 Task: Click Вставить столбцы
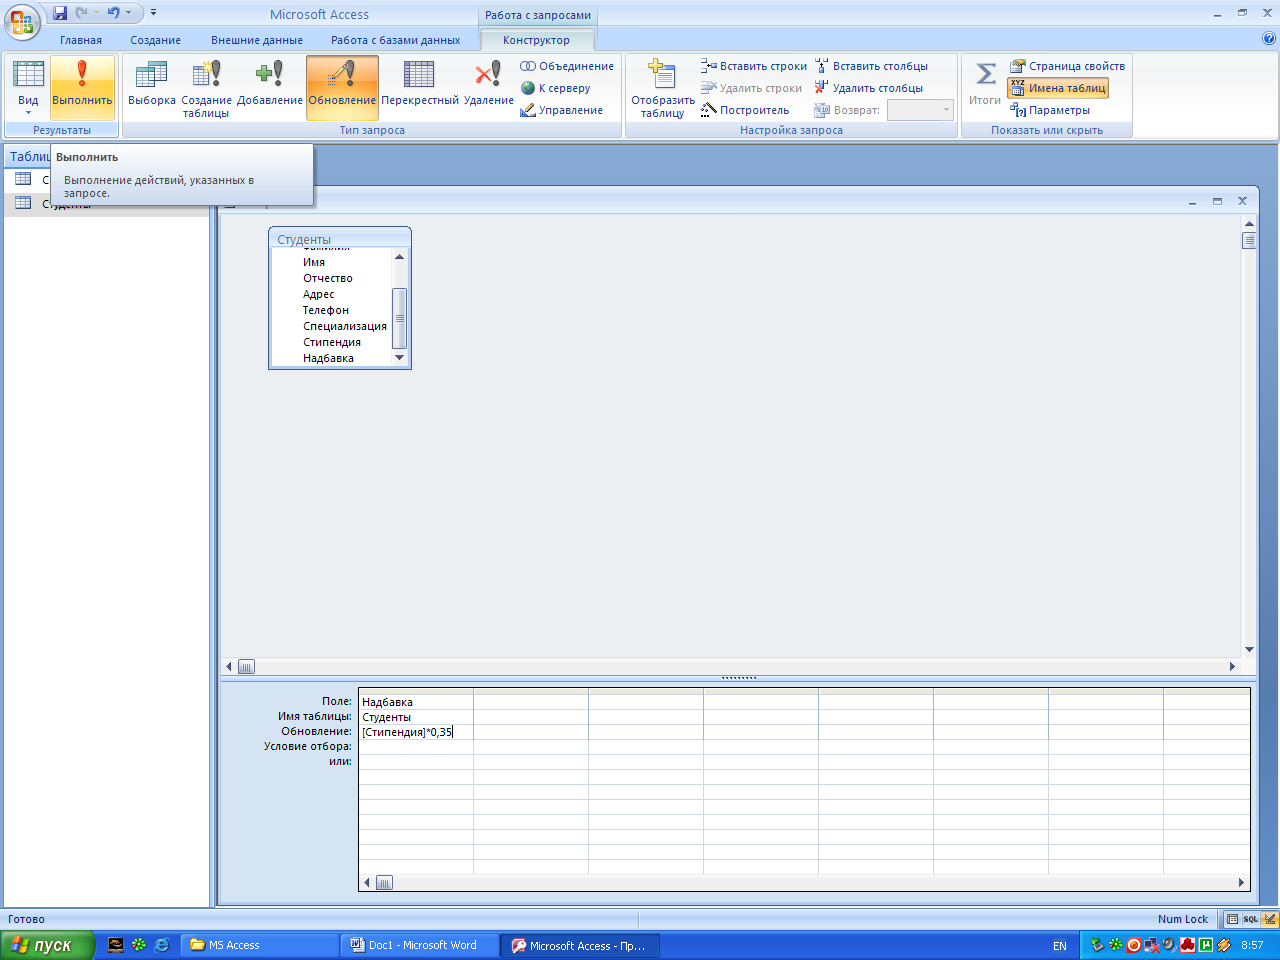tap(871, 66)
